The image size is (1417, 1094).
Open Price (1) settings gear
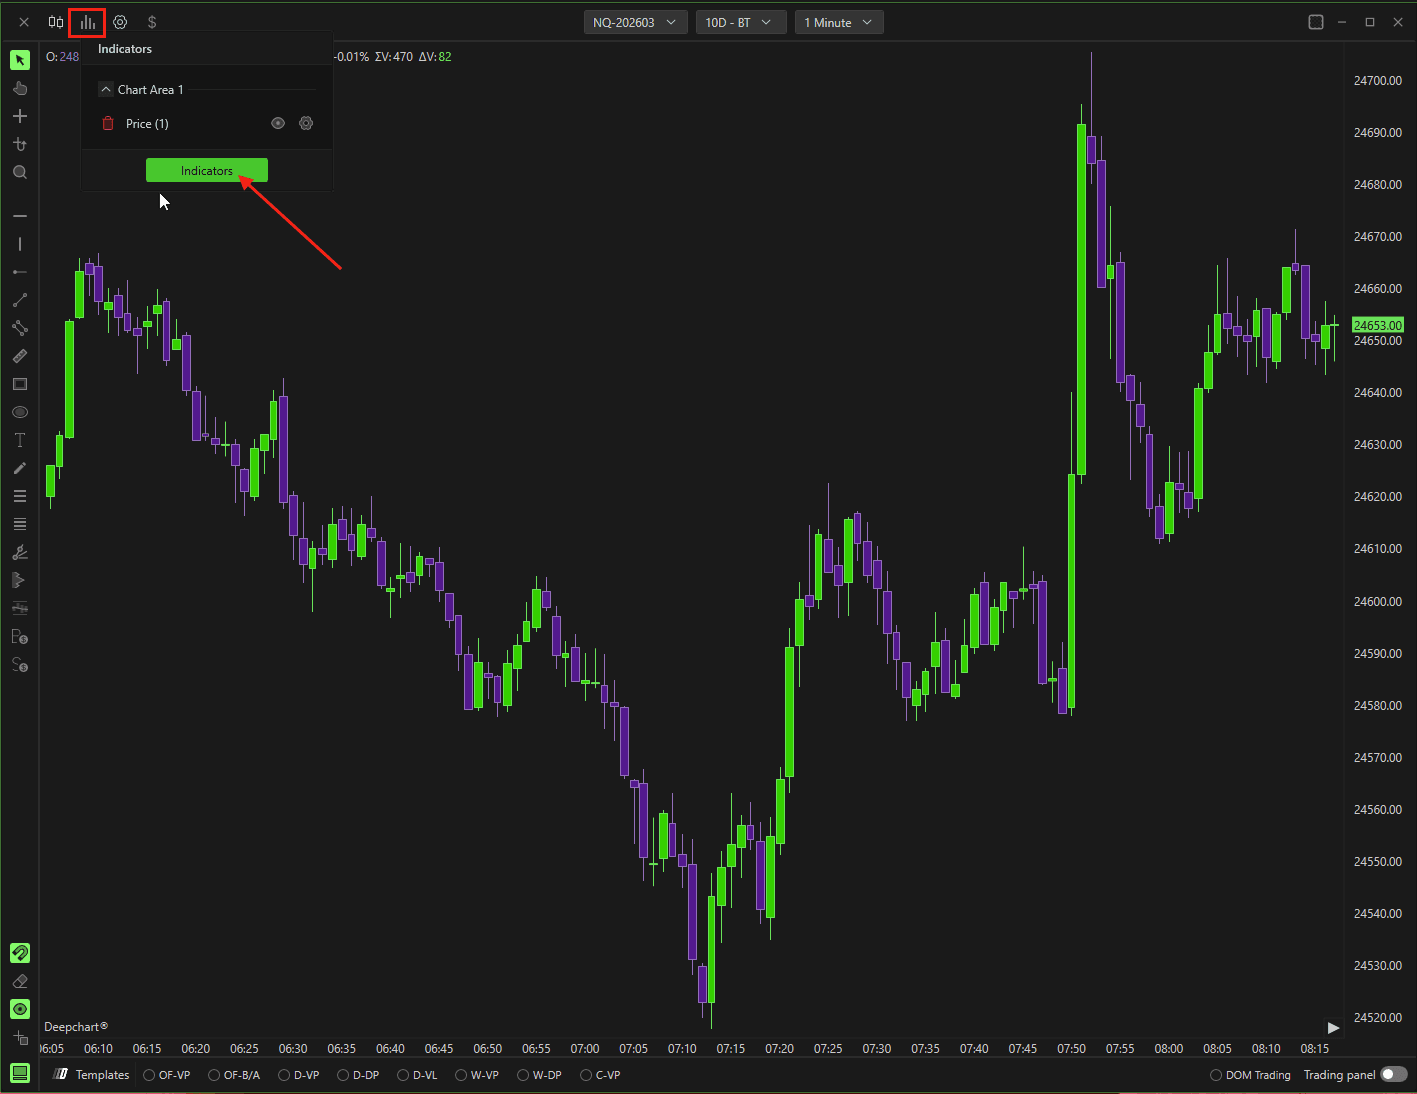(306, 123)
